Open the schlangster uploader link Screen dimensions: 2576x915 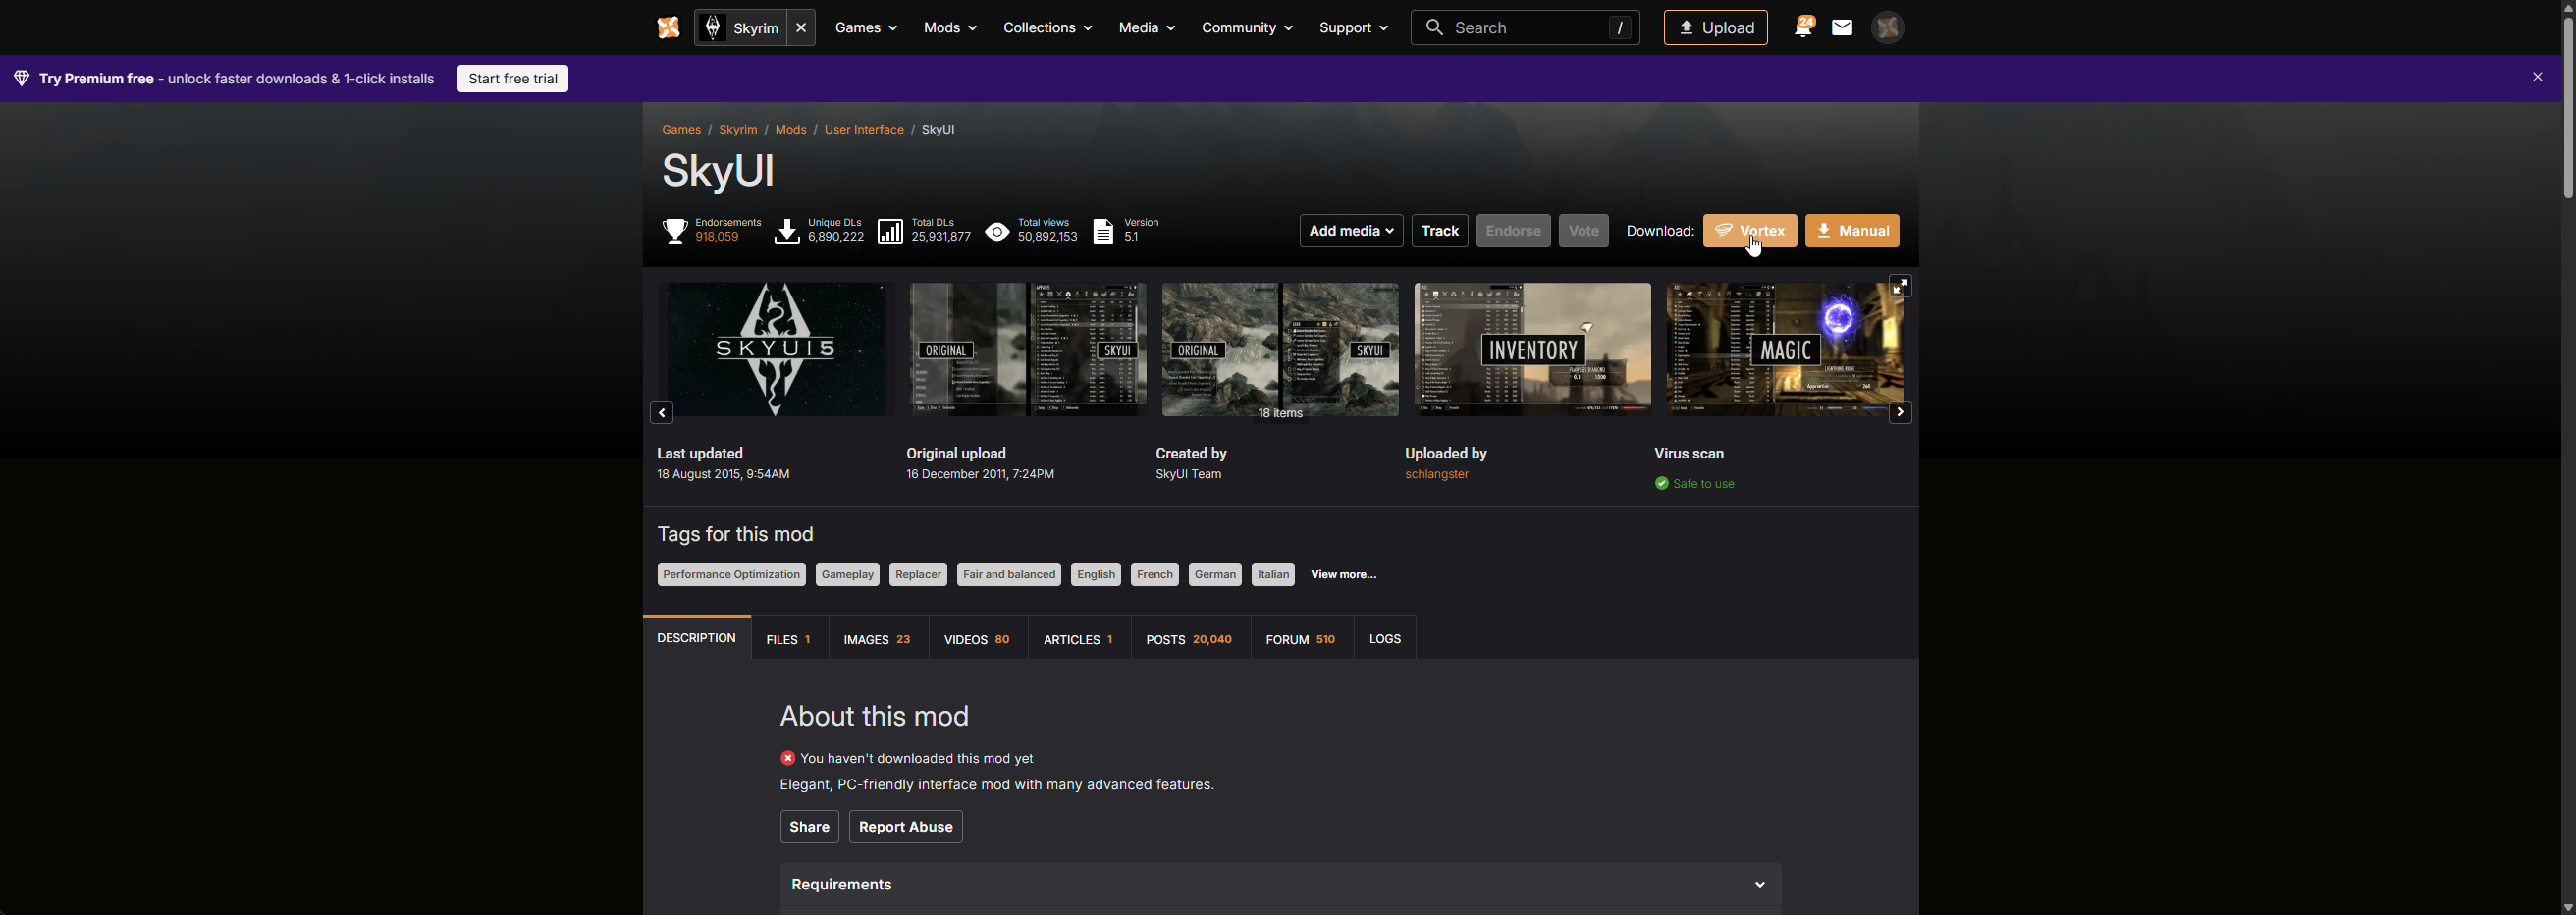[1436, 475]
